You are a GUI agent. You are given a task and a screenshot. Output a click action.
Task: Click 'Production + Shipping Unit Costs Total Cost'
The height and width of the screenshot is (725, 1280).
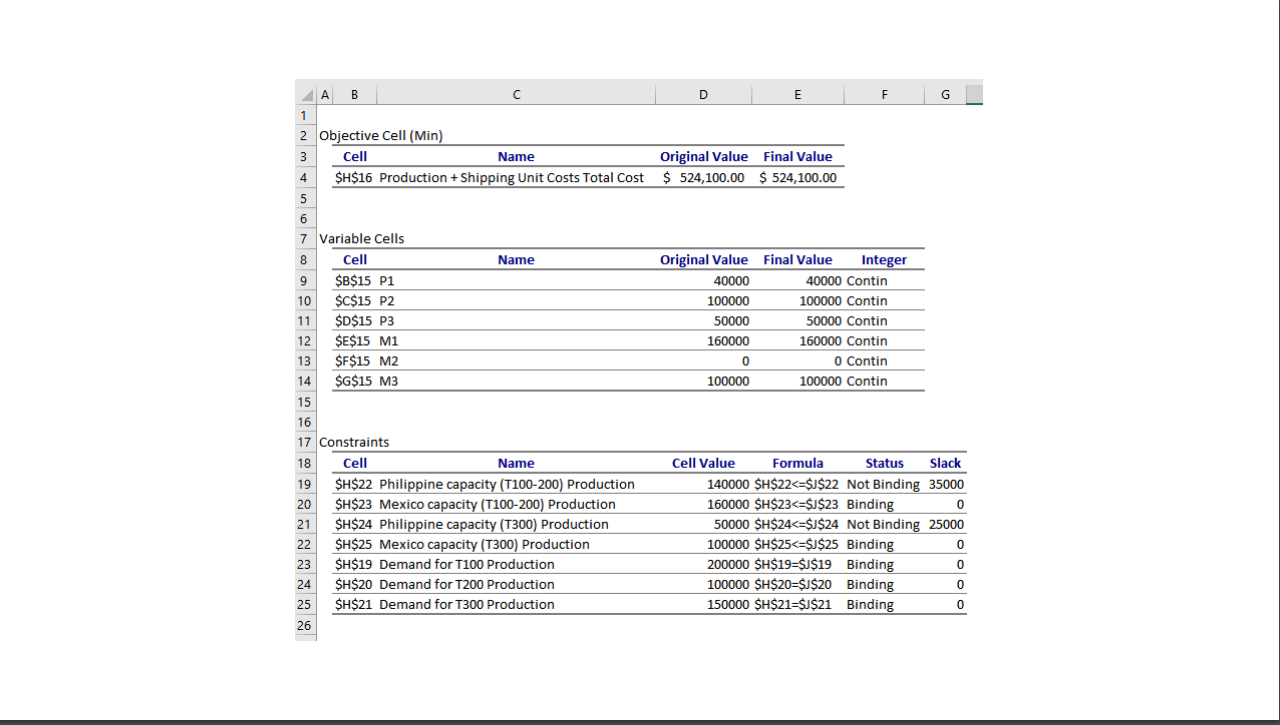click(x=511, y=178)
